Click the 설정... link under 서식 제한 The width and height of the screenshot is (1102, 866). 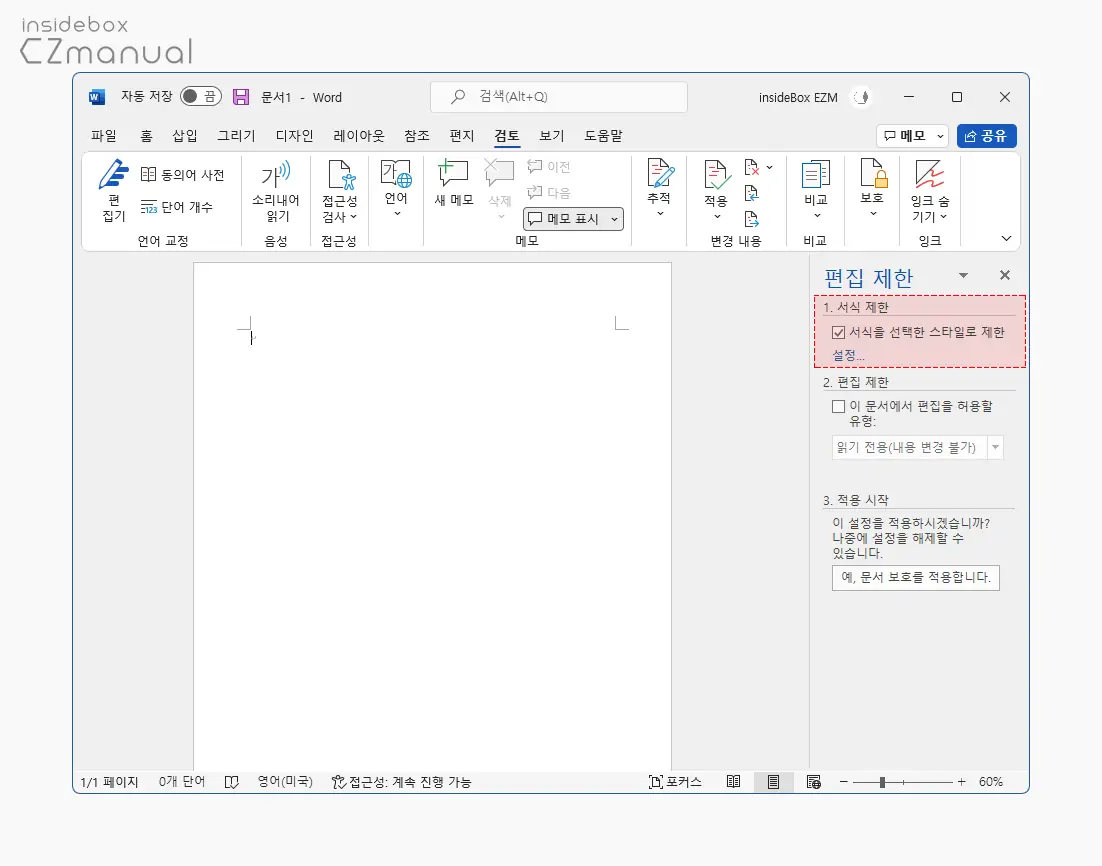tap(848, 355)
